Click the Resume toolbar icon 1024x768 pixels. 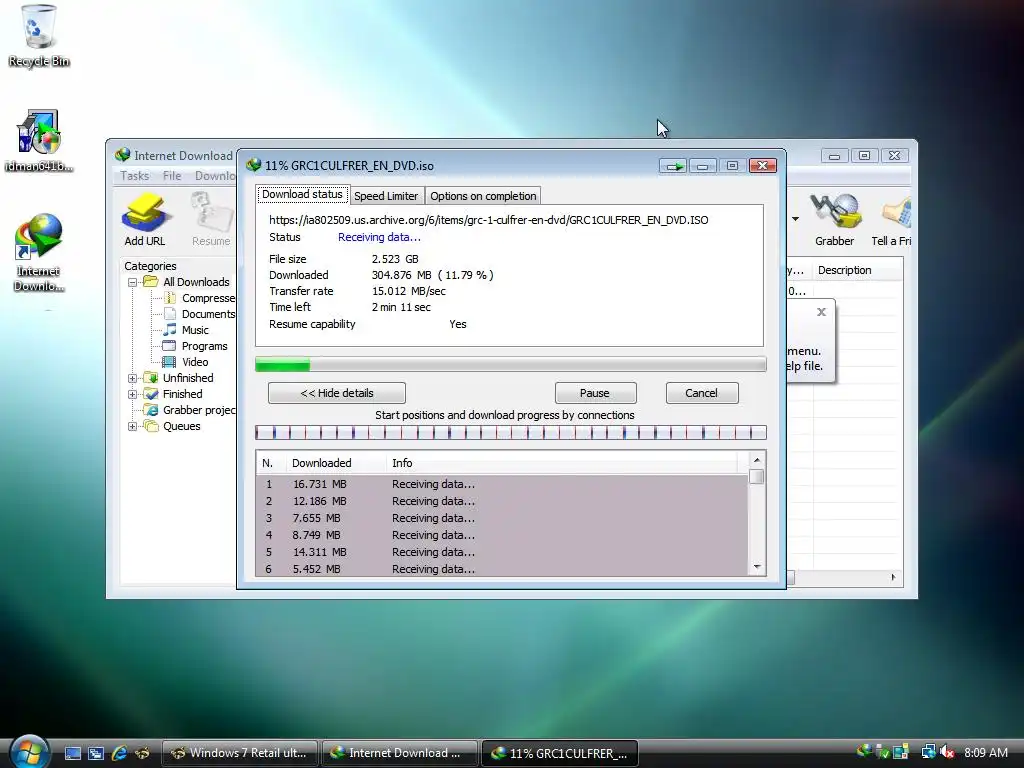click(211, 219)
